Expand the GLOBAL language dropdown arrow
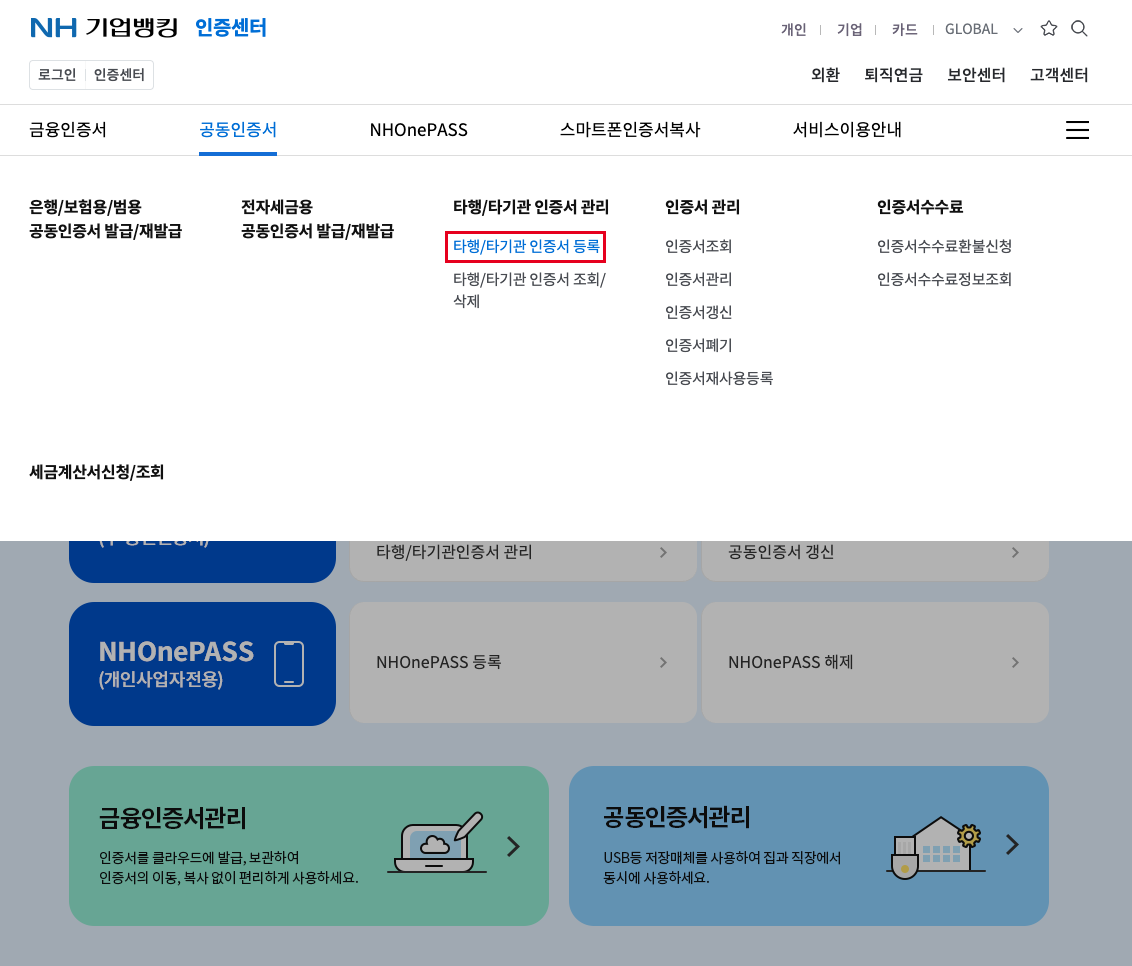The width and height of the screenshot is (1132, 966). [x=1018, y=30]
